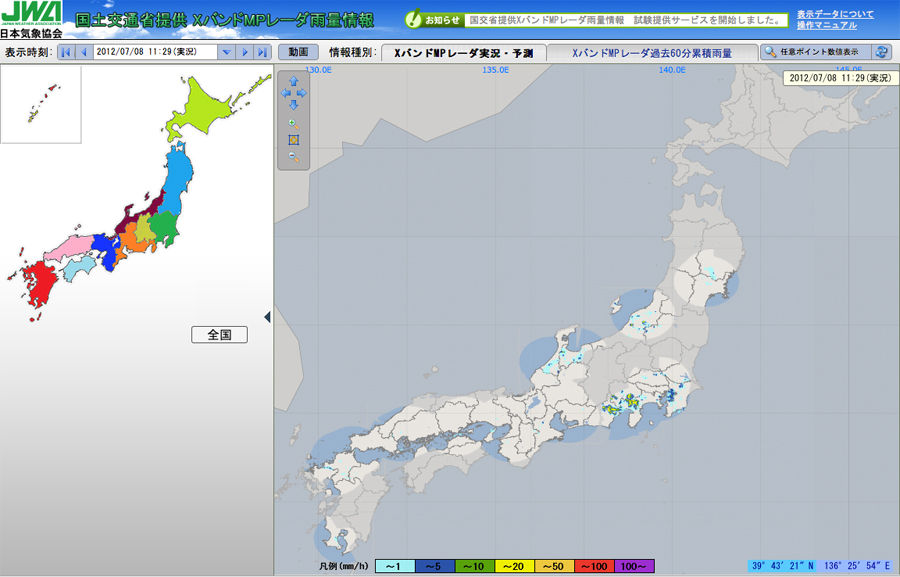
Task: Zoom out with the minus magnifier icon
Action: click(293, 157)
